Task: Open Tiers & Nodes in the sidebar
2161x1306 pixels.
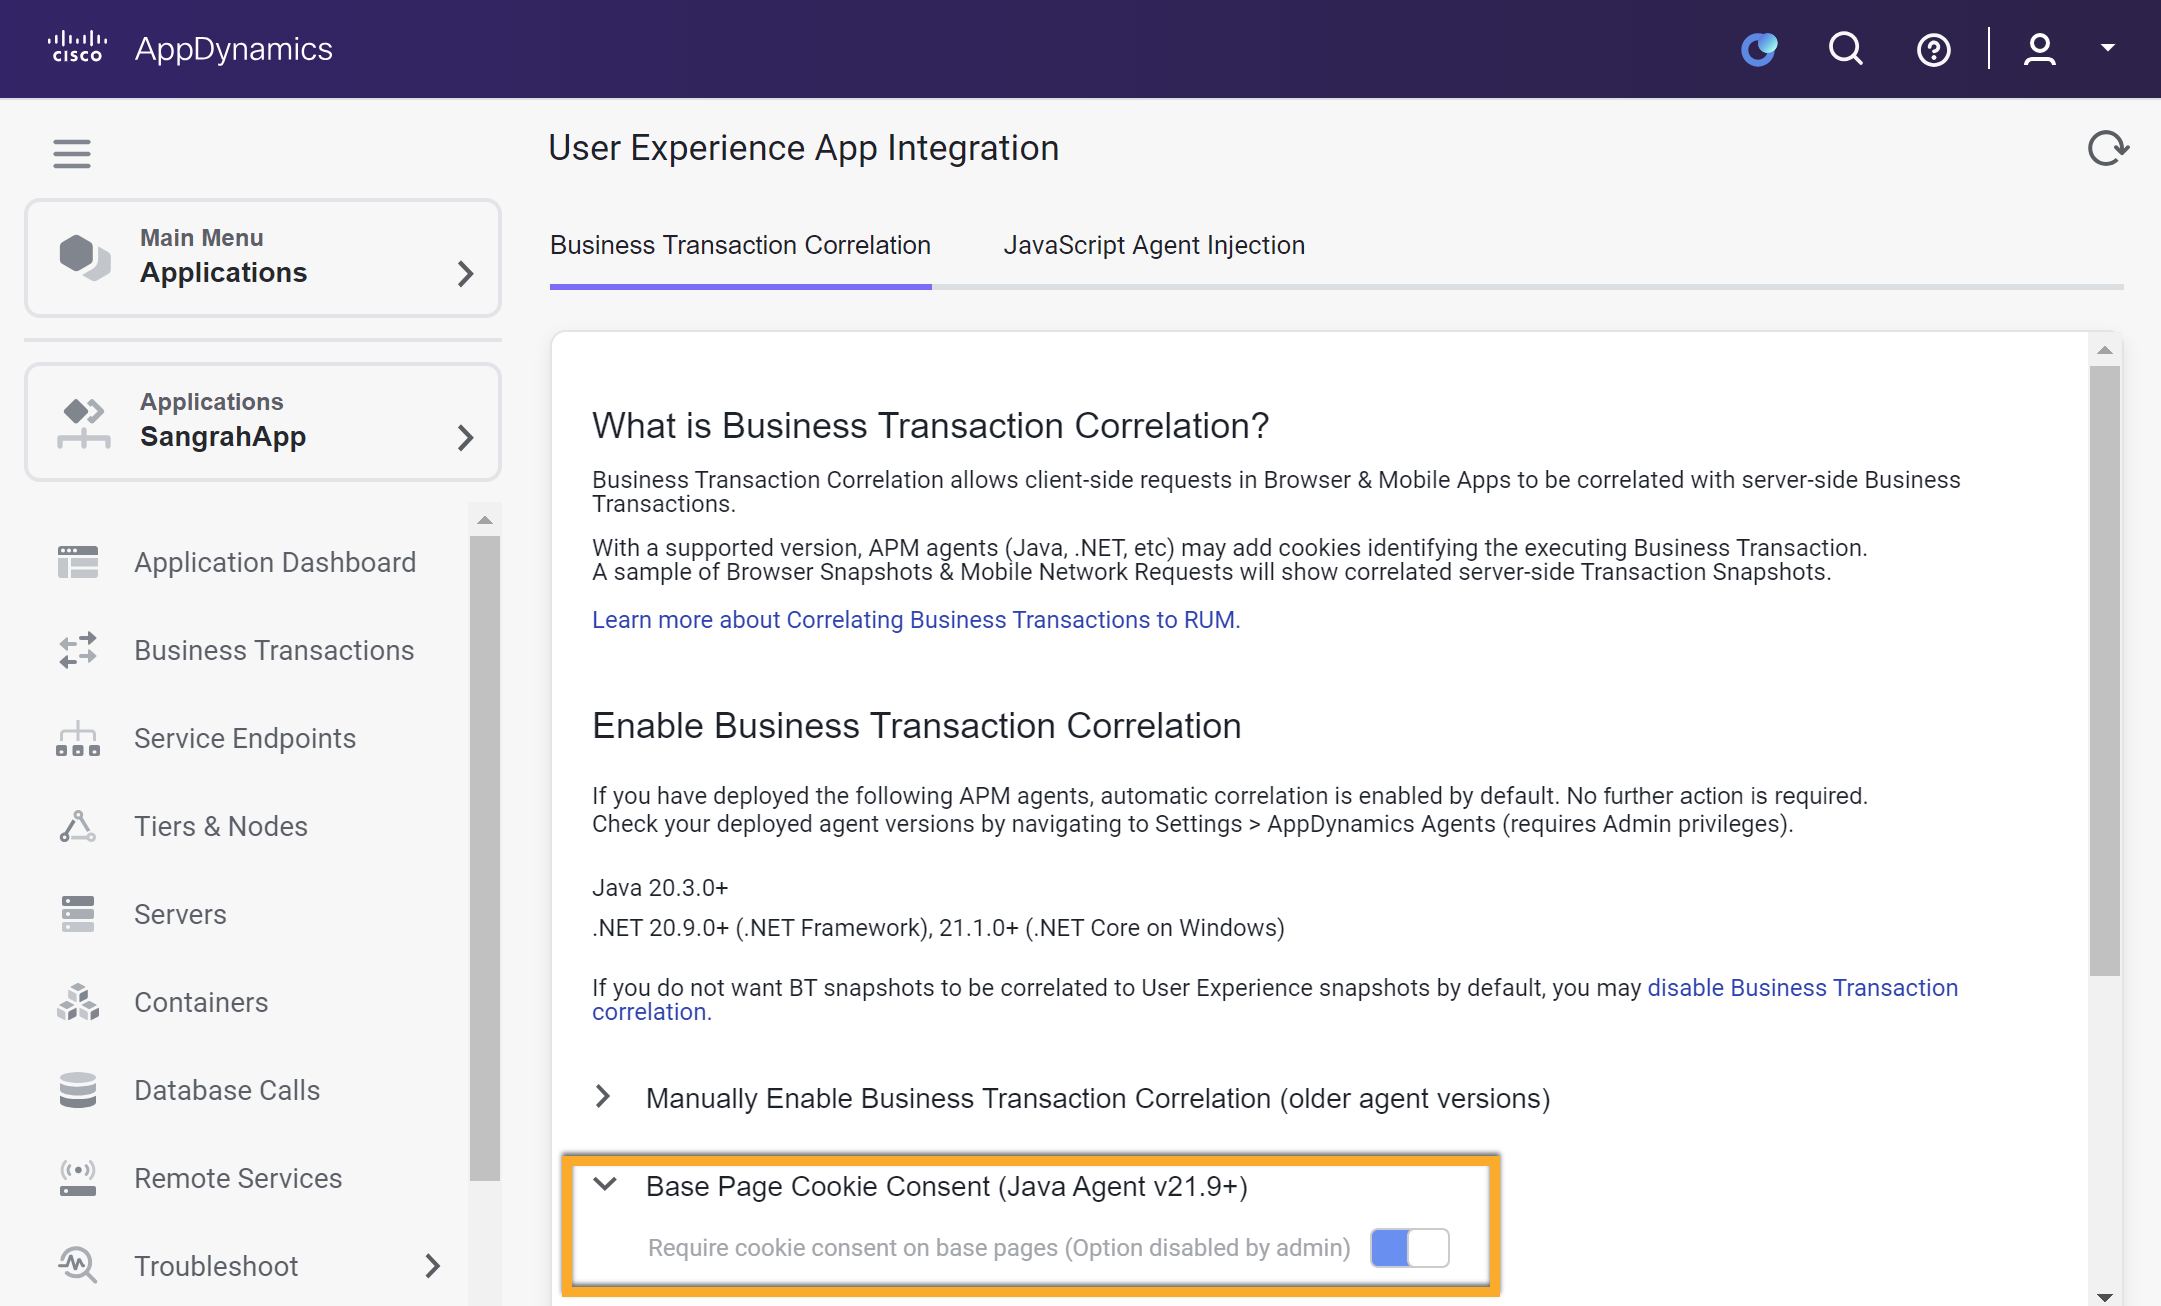Action: (x=221, y=826)
